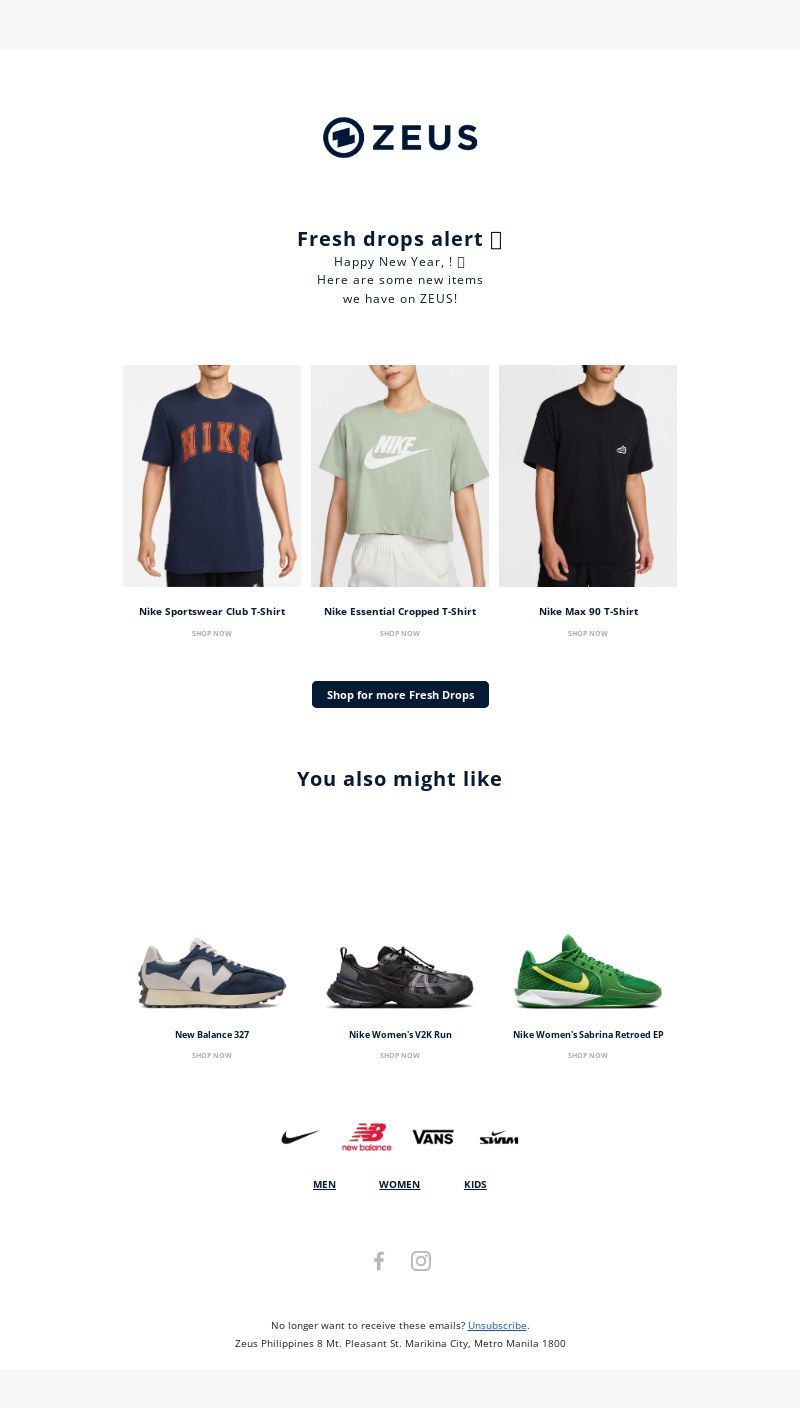
Task: Select the navy Nike Sportswear Club shirt image
Action: (x=212, y=476)
